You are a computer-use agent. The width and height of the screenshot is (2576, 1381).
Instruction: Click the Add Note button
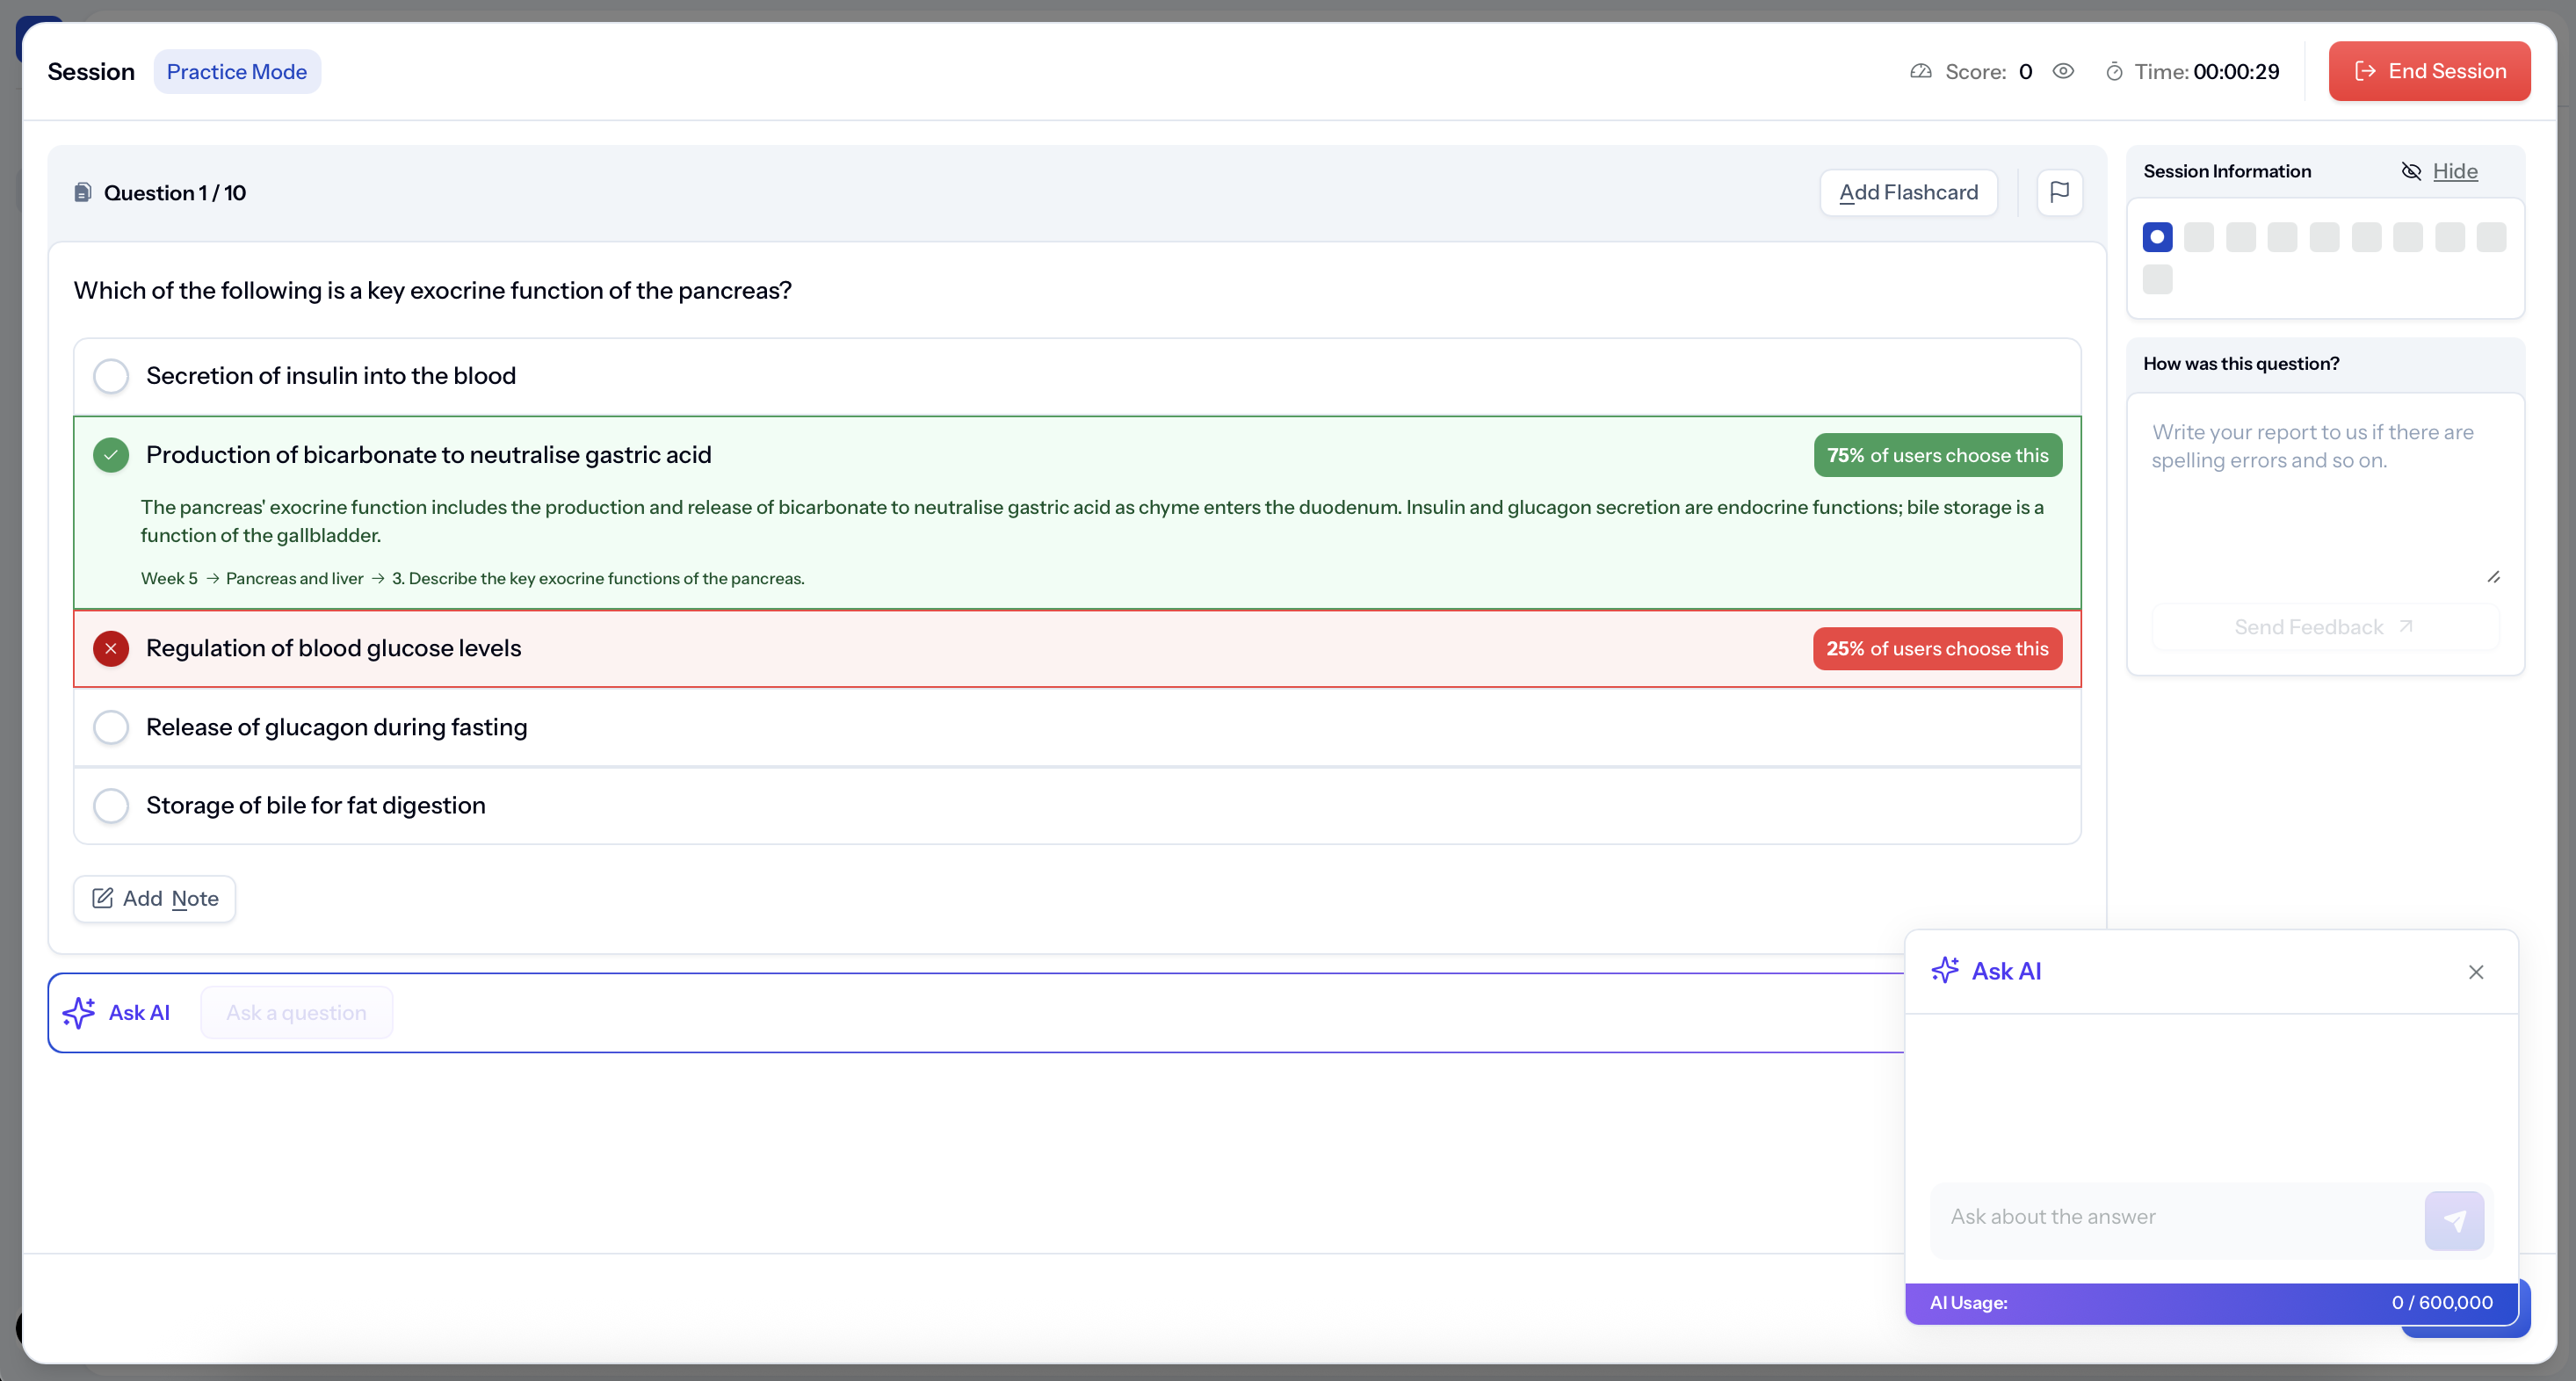tap(155, 898)
